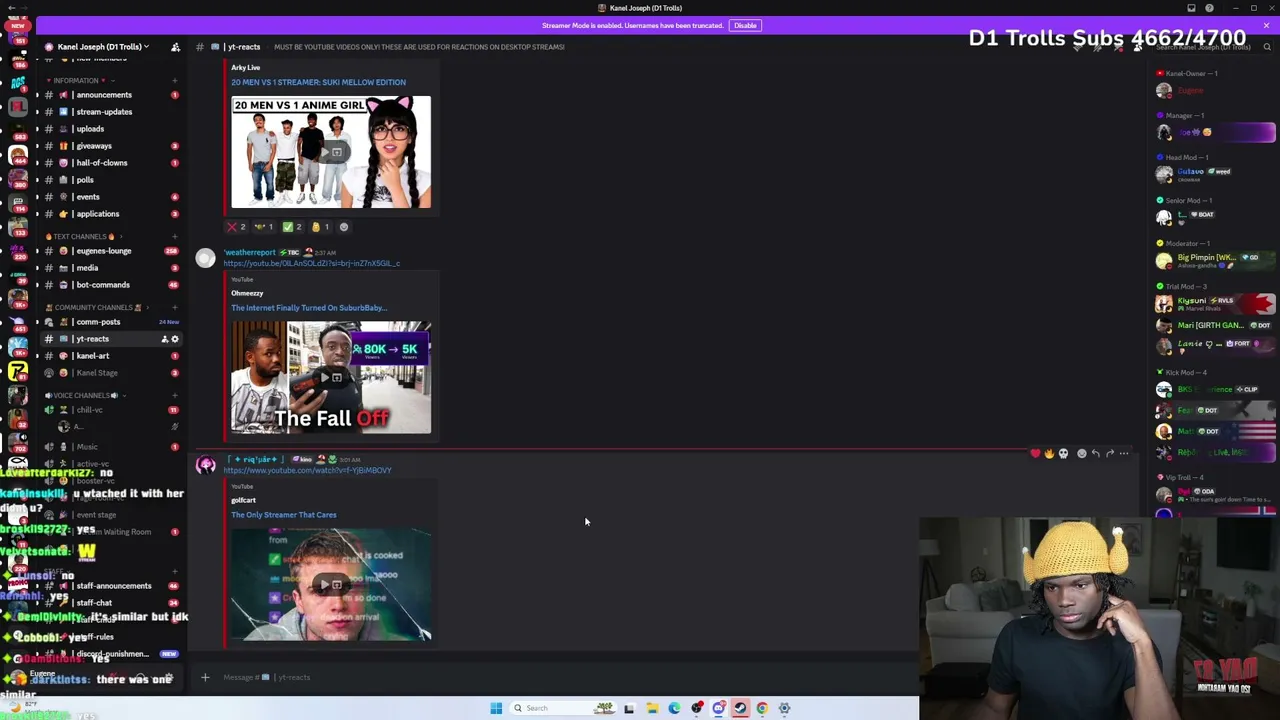Open Discord help icon in title bar
Screen dimensions: 1280x720
tap(1209, 8)
